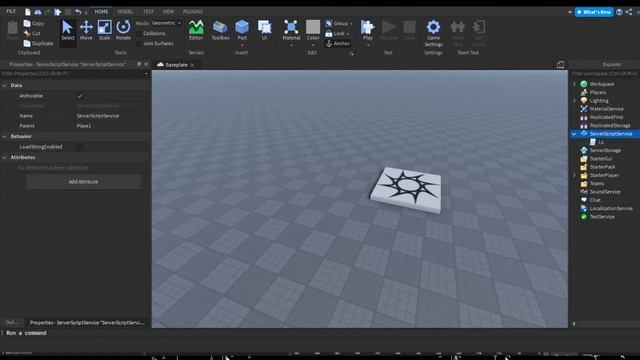Viewport: 640px width, 360px height.
Task: Click the Duplicate icon
Action: (x=27, y=43)
